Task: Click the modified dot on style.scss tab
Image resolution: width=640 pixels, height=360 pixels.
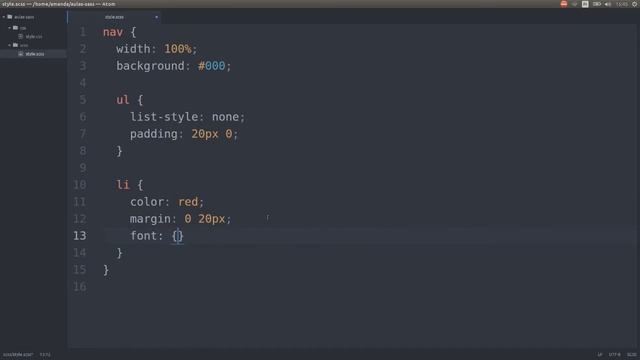Action: click(x=156, y=17)
